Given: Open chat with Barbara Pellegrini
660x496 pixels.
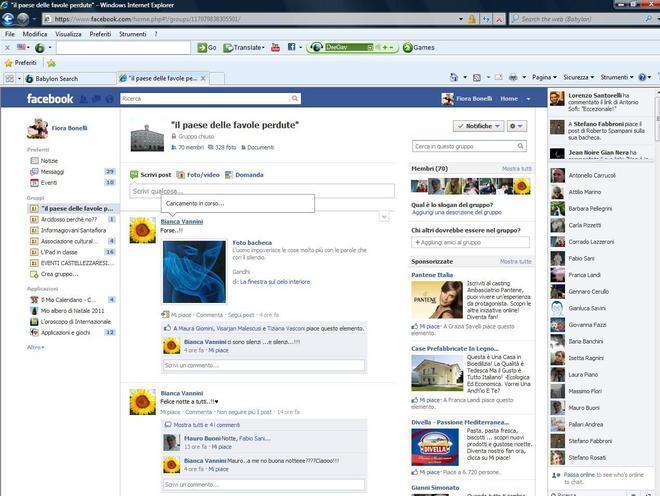Looking at the screenshot, I should tap(590, 208).
